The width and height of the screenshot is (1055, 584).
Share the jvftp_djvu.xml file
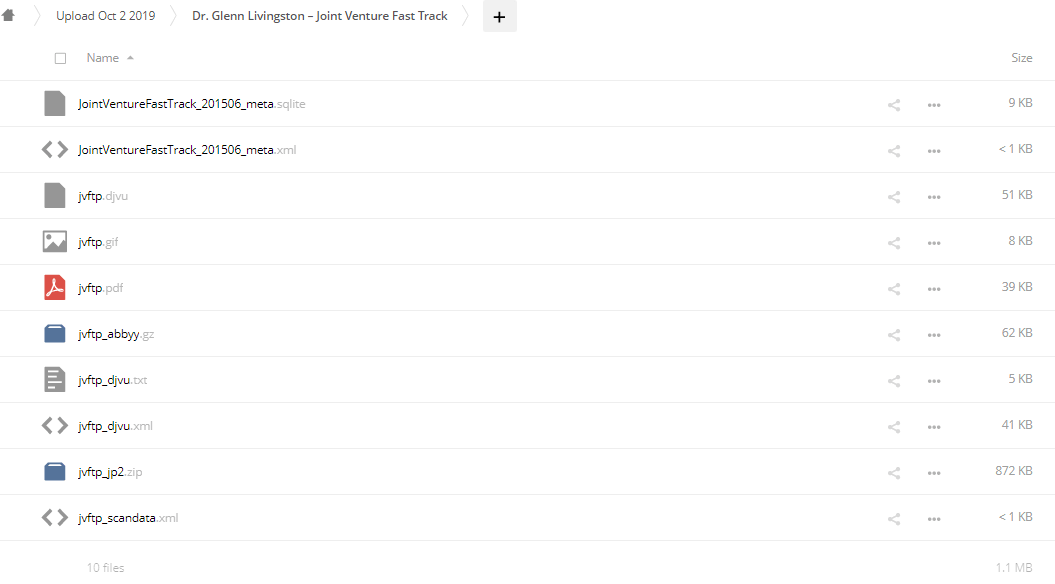pyautogui.click(x=894, y=427)
